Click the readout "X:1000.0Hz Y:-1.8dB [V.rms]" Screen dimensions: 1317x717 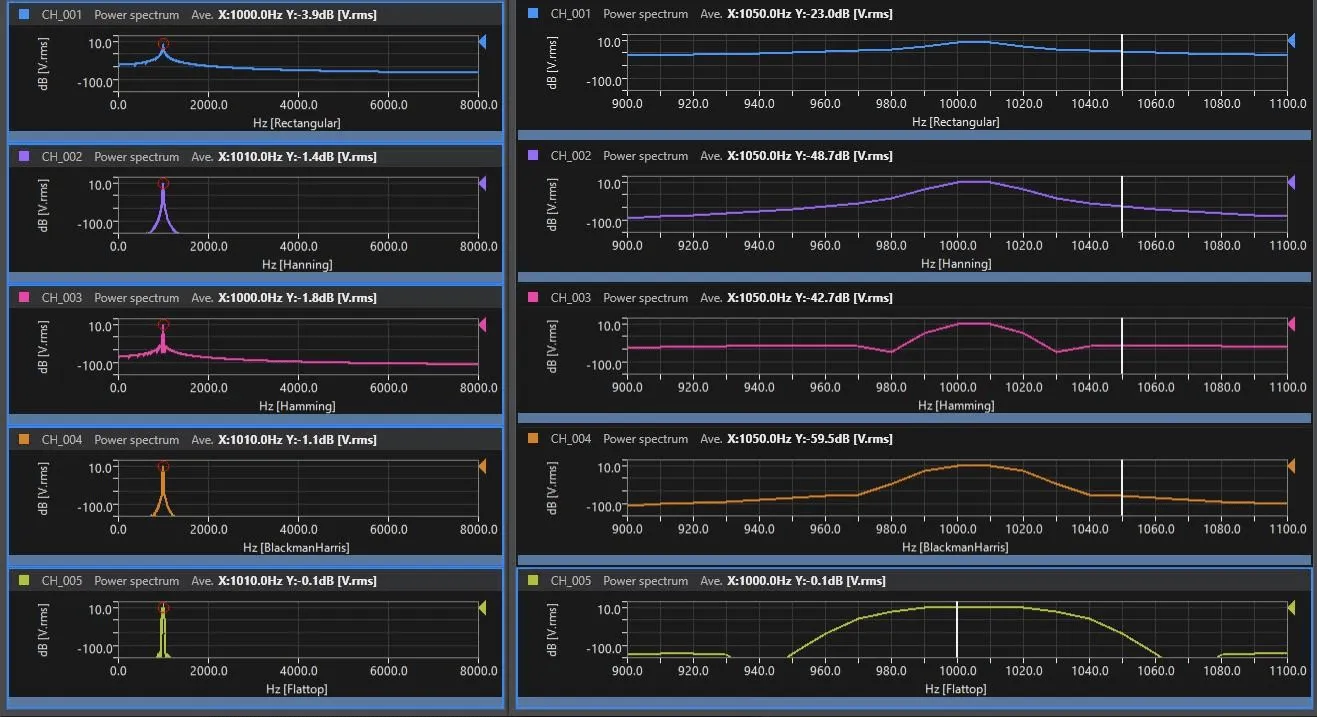[x=297, y=298]
